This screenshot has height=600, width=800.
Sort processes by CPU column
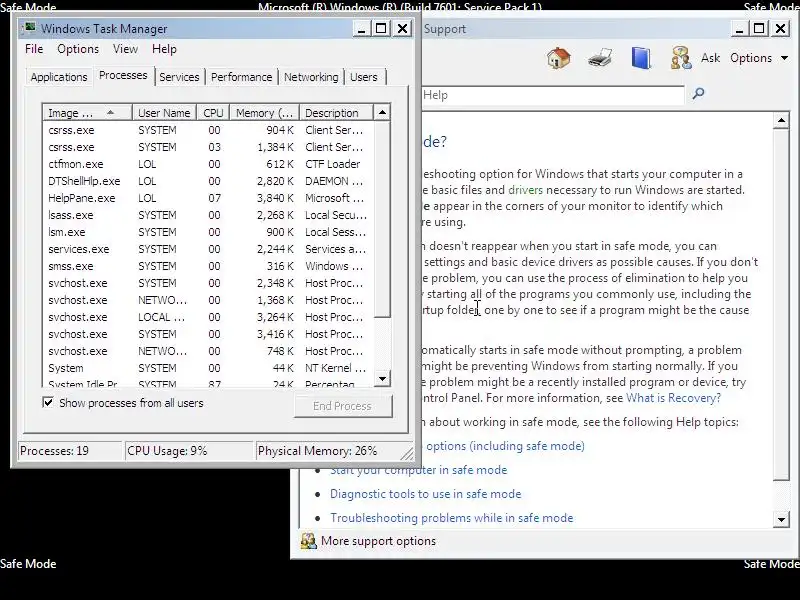[x=213, y=113]
